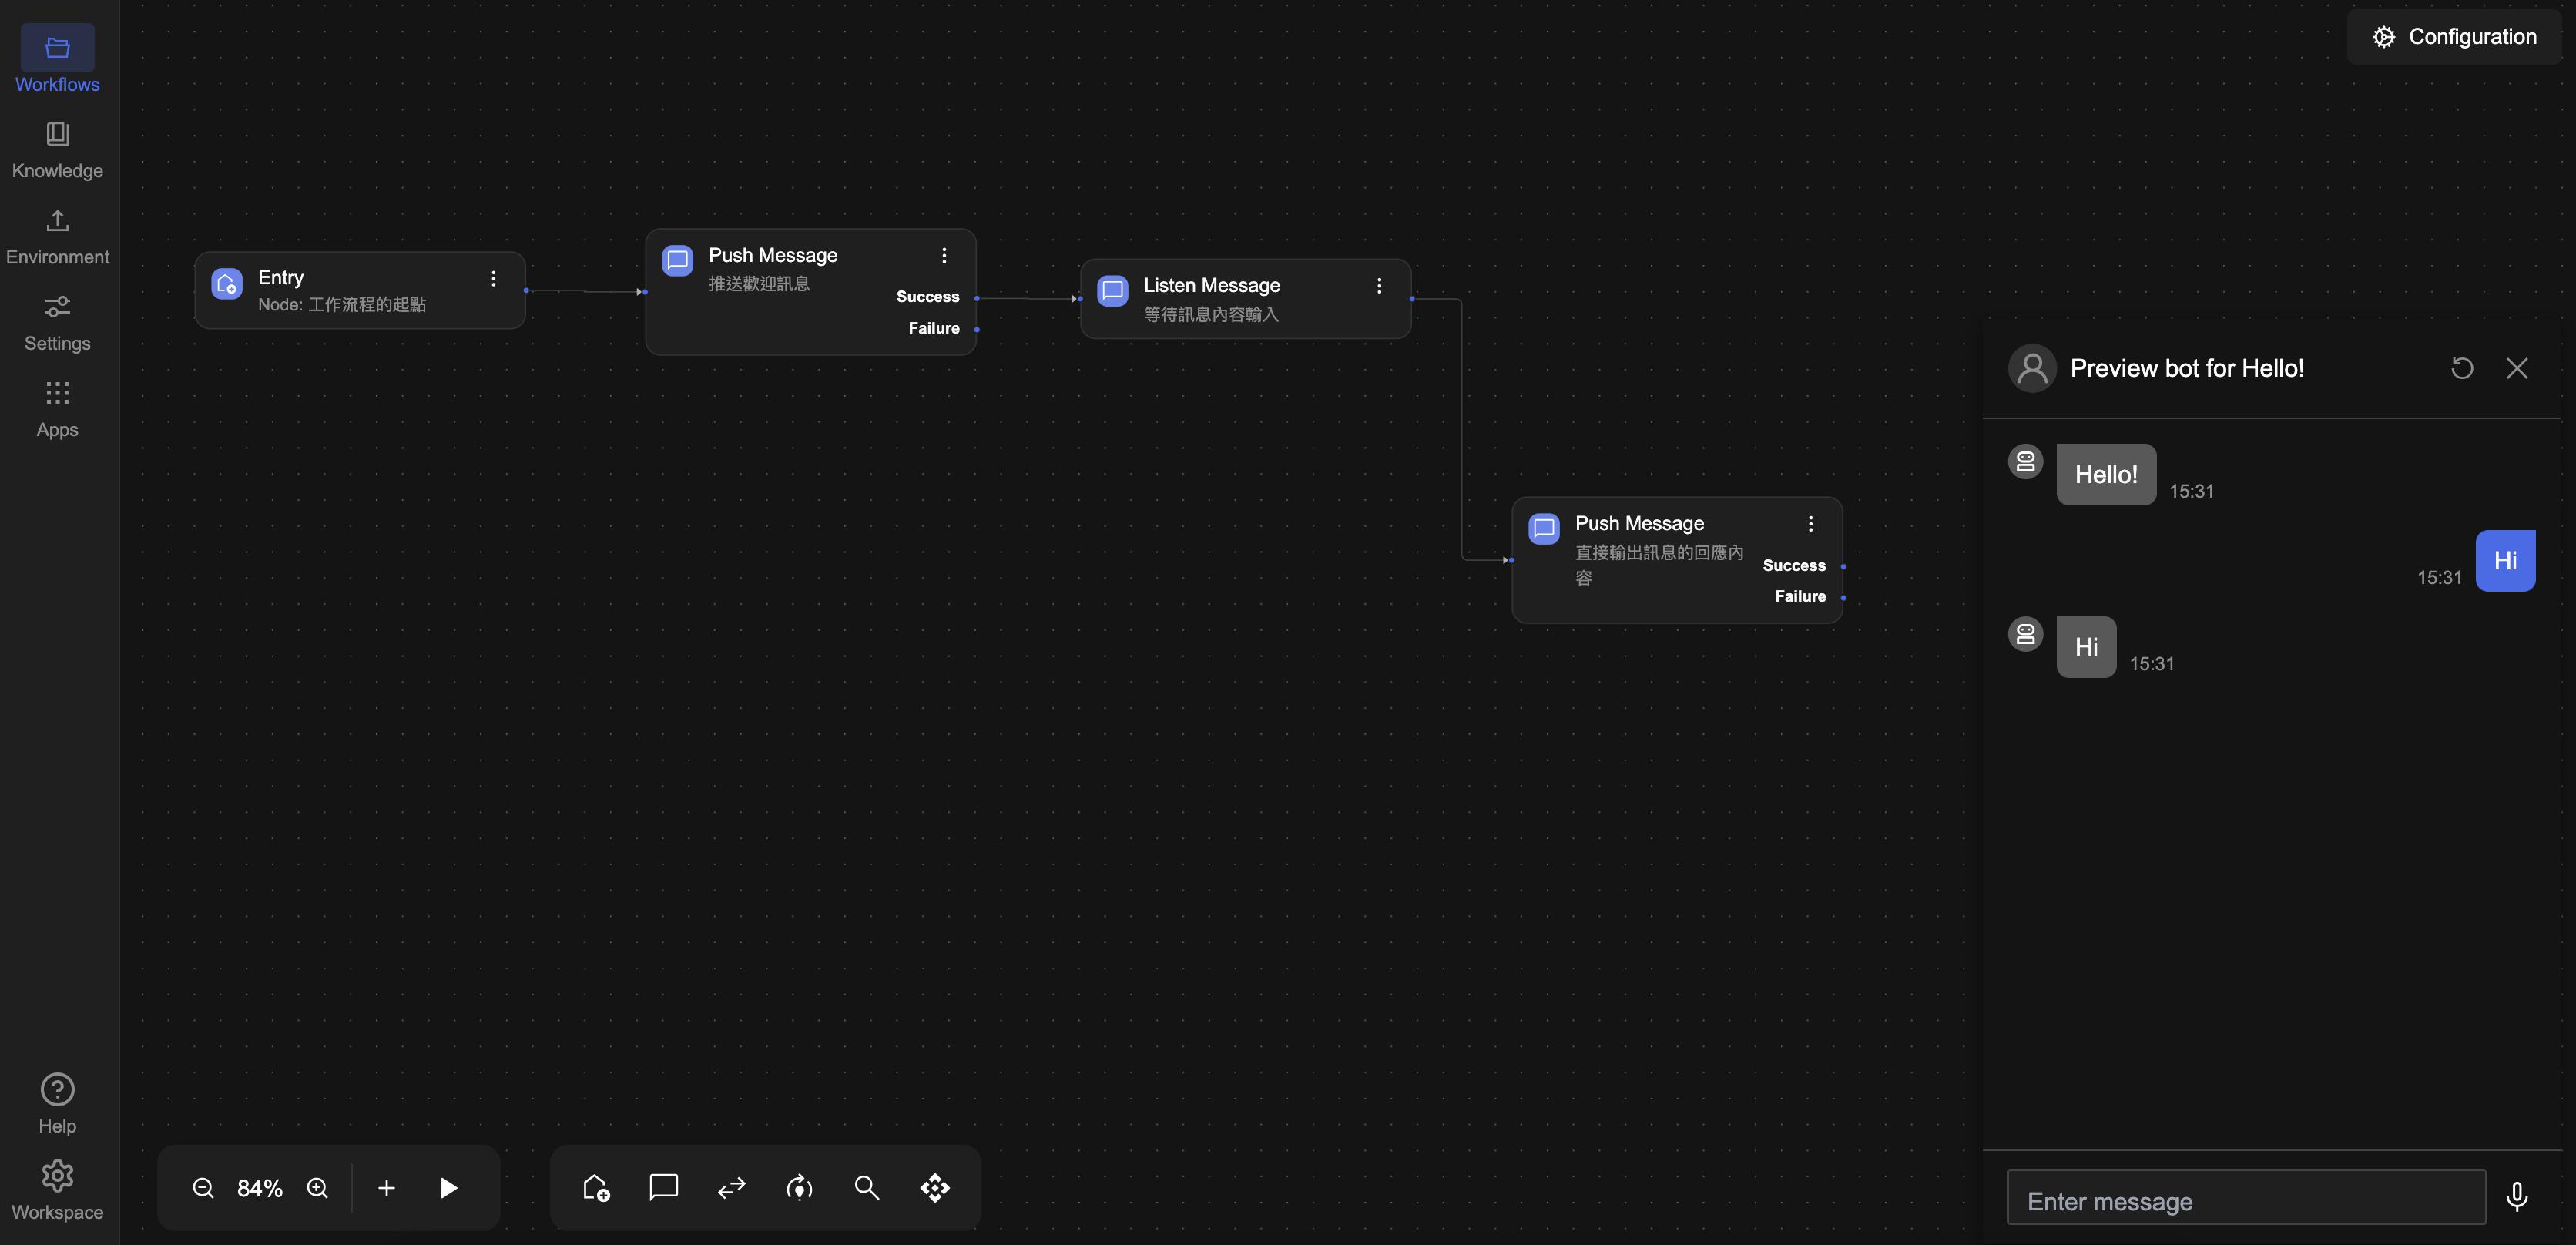Go to Environment in the sidebar

[57, 236]
